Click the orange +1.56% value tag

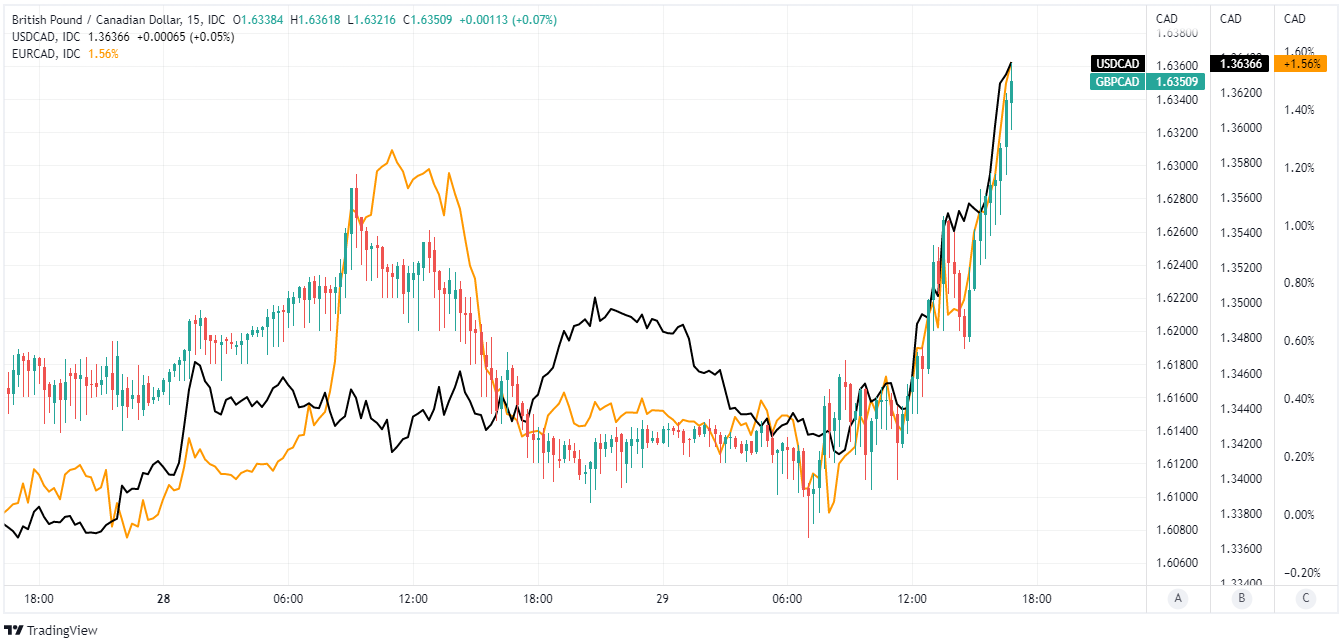pos(1304,63)
